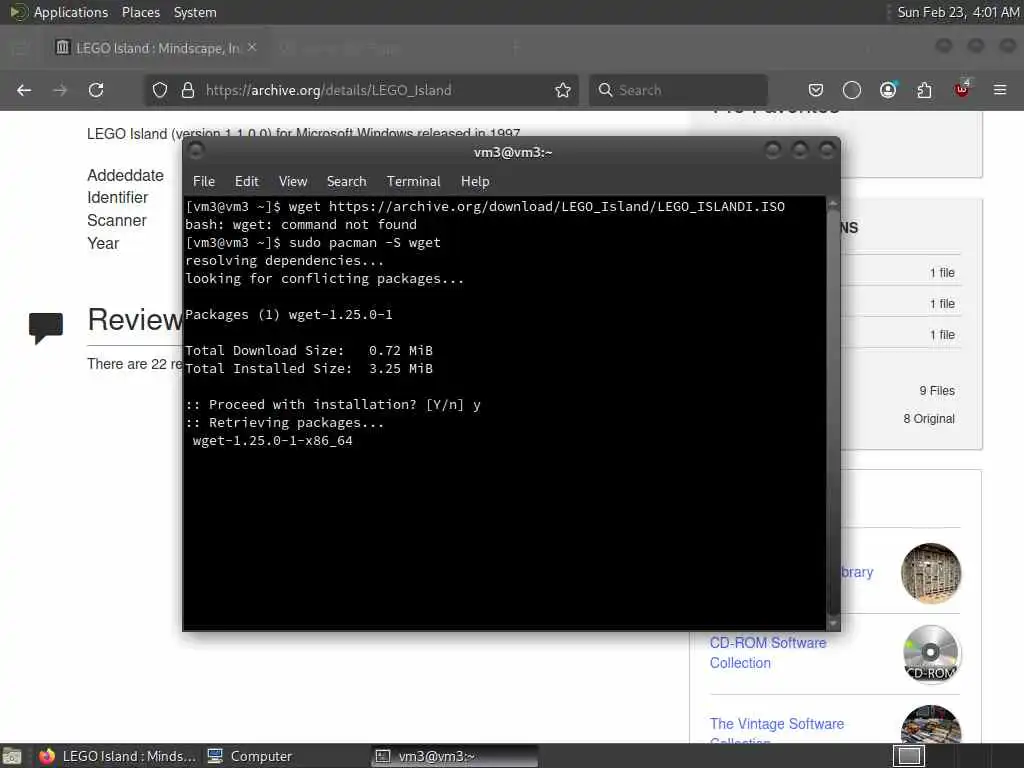Select the LEGO Island : Mindscape tab
This screenshot has width=1024, height=768.
point(157,48)
